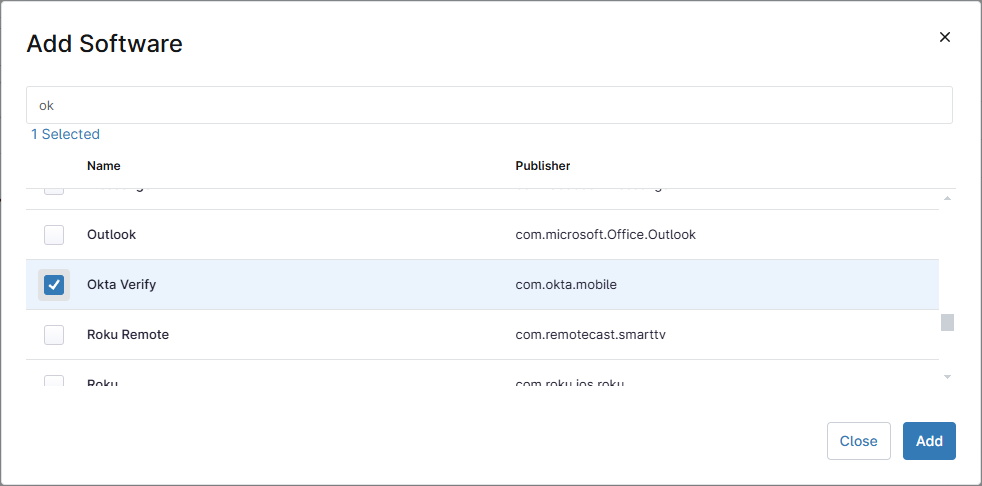Sort by the Publisher column header
Image resolution: width=982 pixels, height=486 pixels.
pos(542,166)
